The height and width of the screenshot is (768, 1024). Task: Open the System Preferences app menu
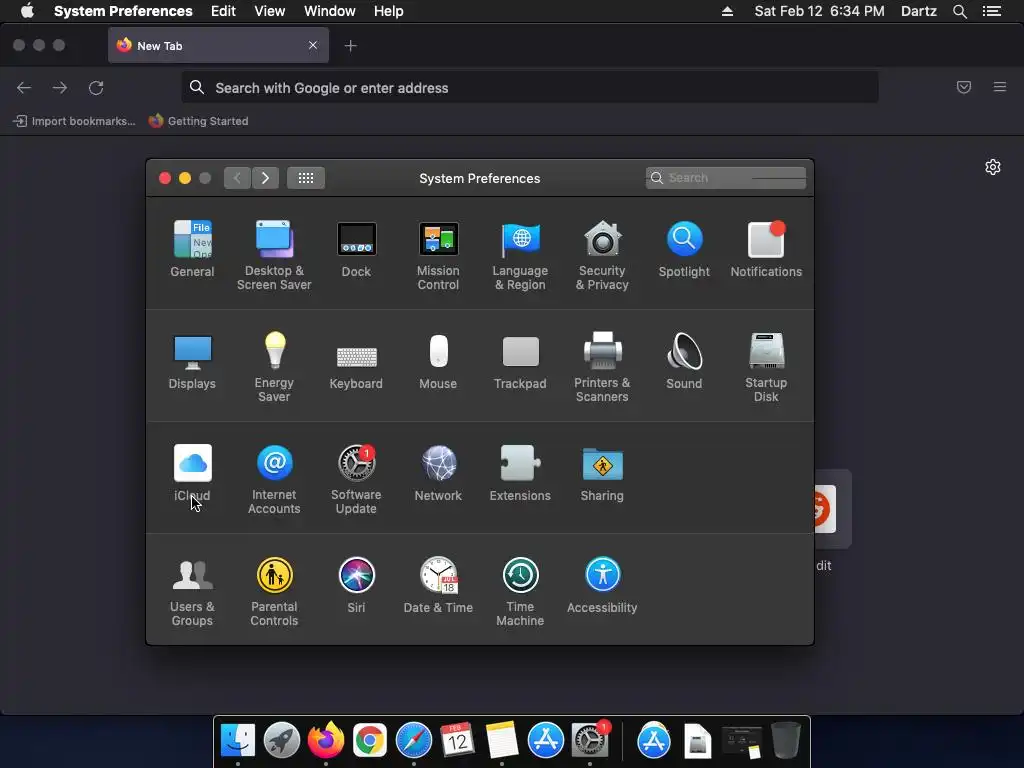point(123,11)
